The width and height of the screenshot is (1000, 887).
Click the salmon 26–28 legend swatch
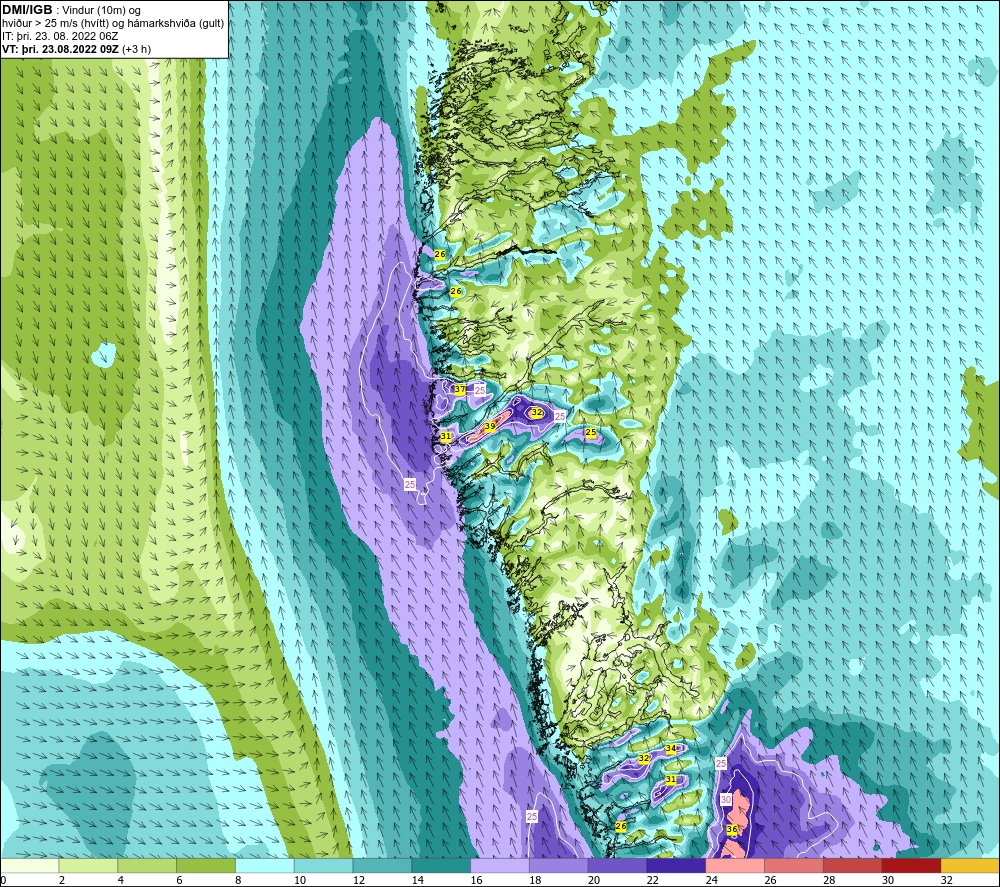pyautogui.click(x=793, y=865)
